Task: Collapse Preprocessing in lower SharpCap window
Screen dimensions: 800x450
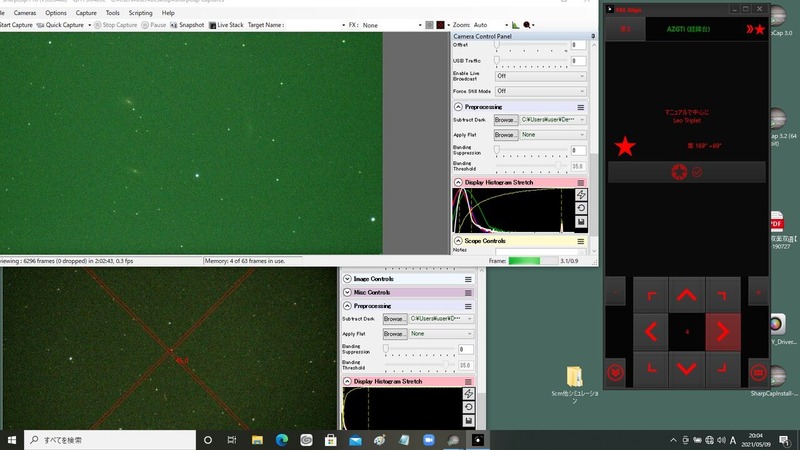Action: click(347, 306)
